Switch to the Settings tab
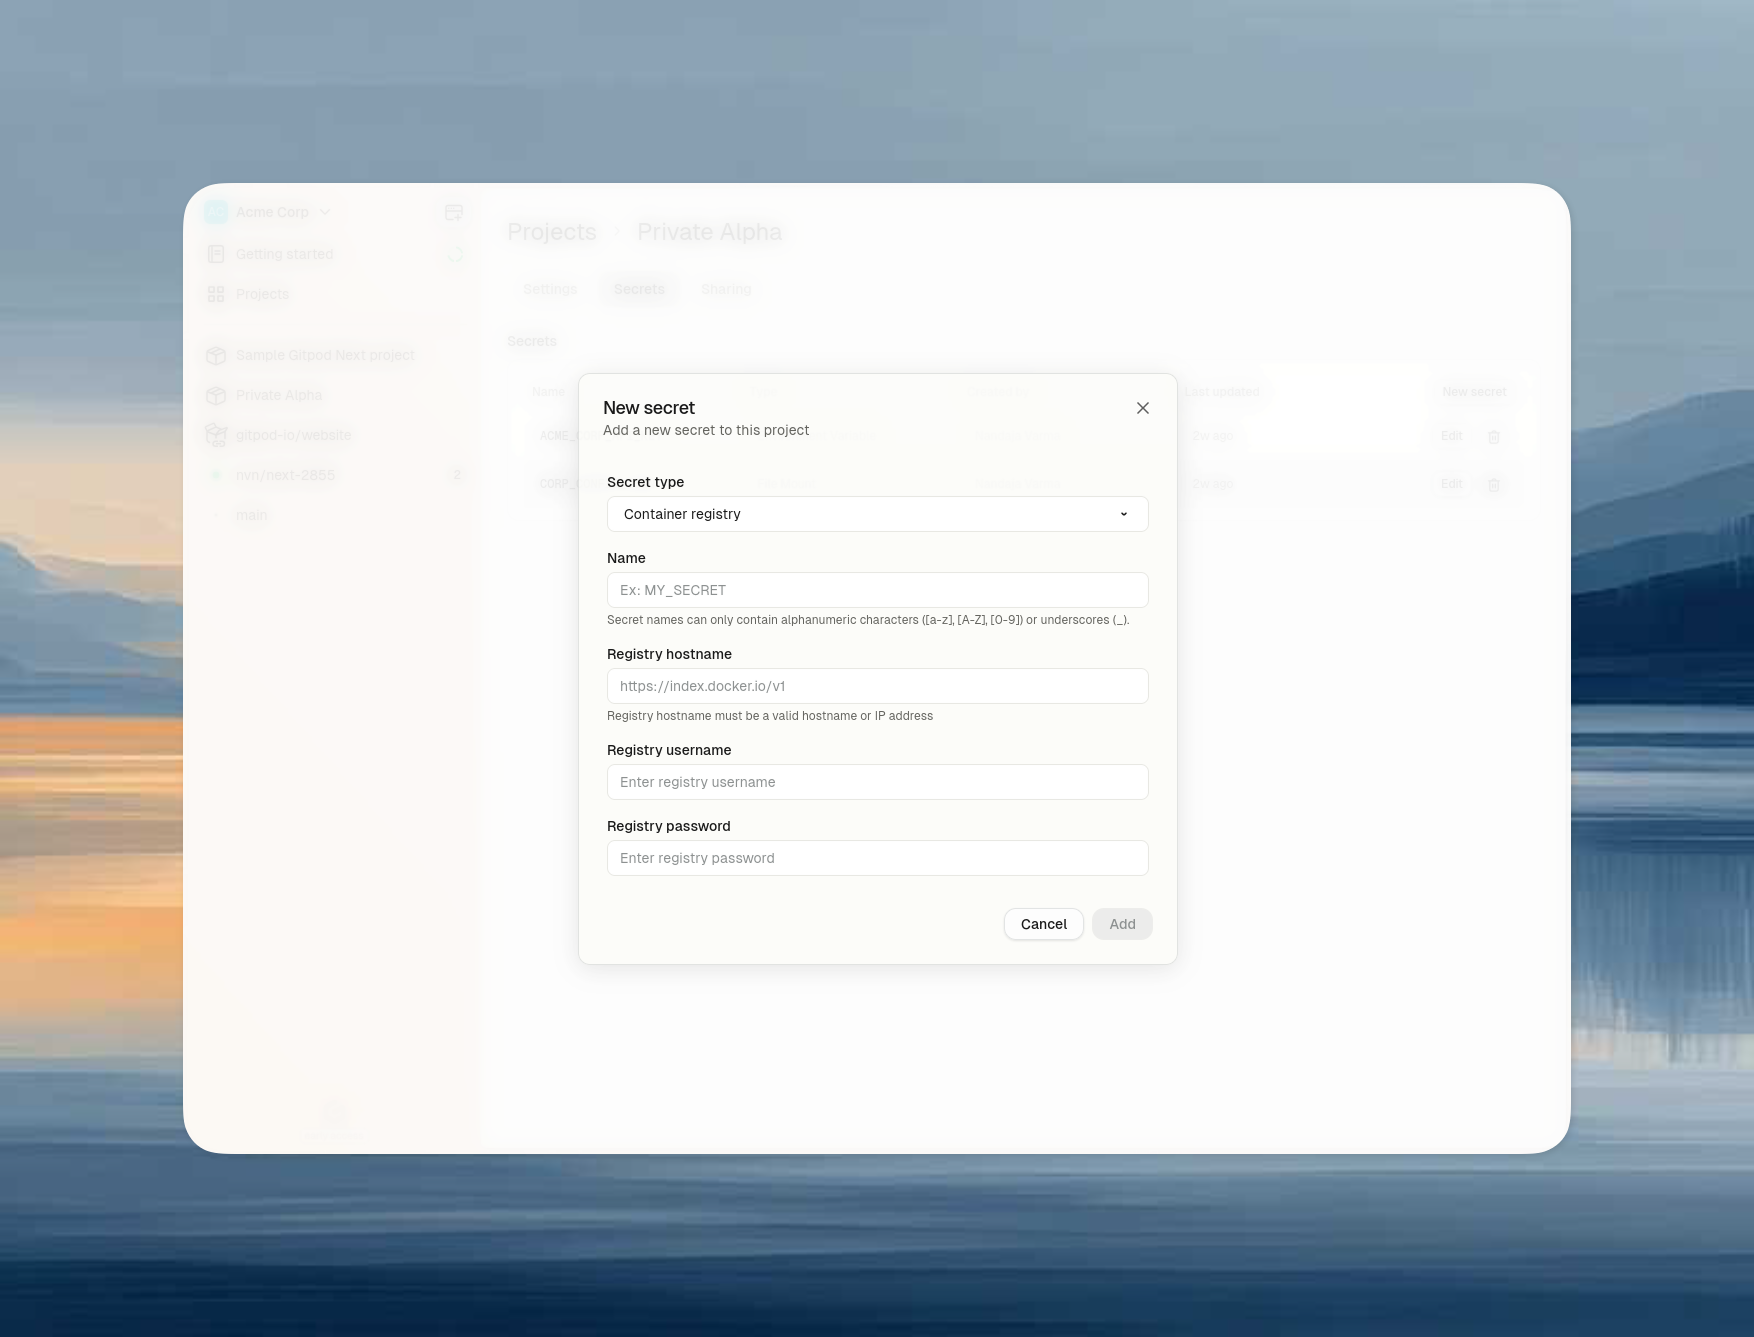This screenshot has width=1754, height=1337. point(549,289)
